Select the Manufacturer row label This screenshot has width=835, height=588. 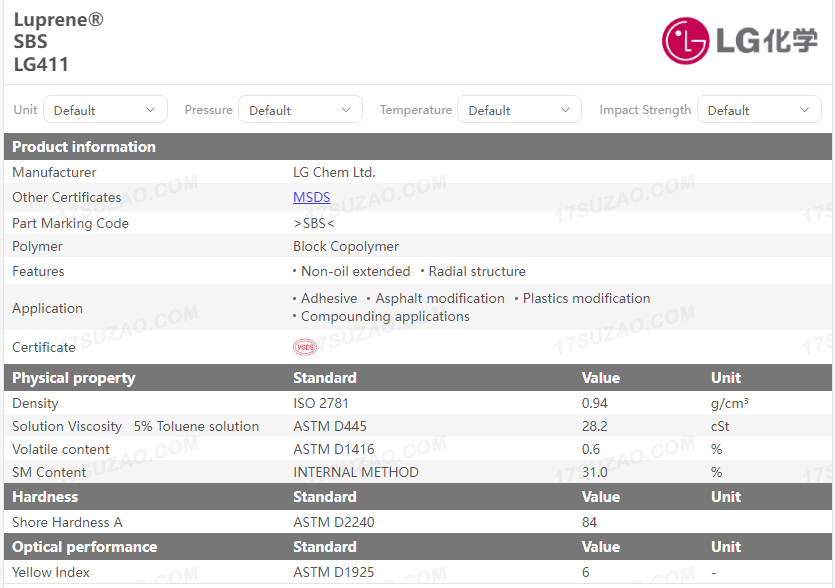(54, 173)
